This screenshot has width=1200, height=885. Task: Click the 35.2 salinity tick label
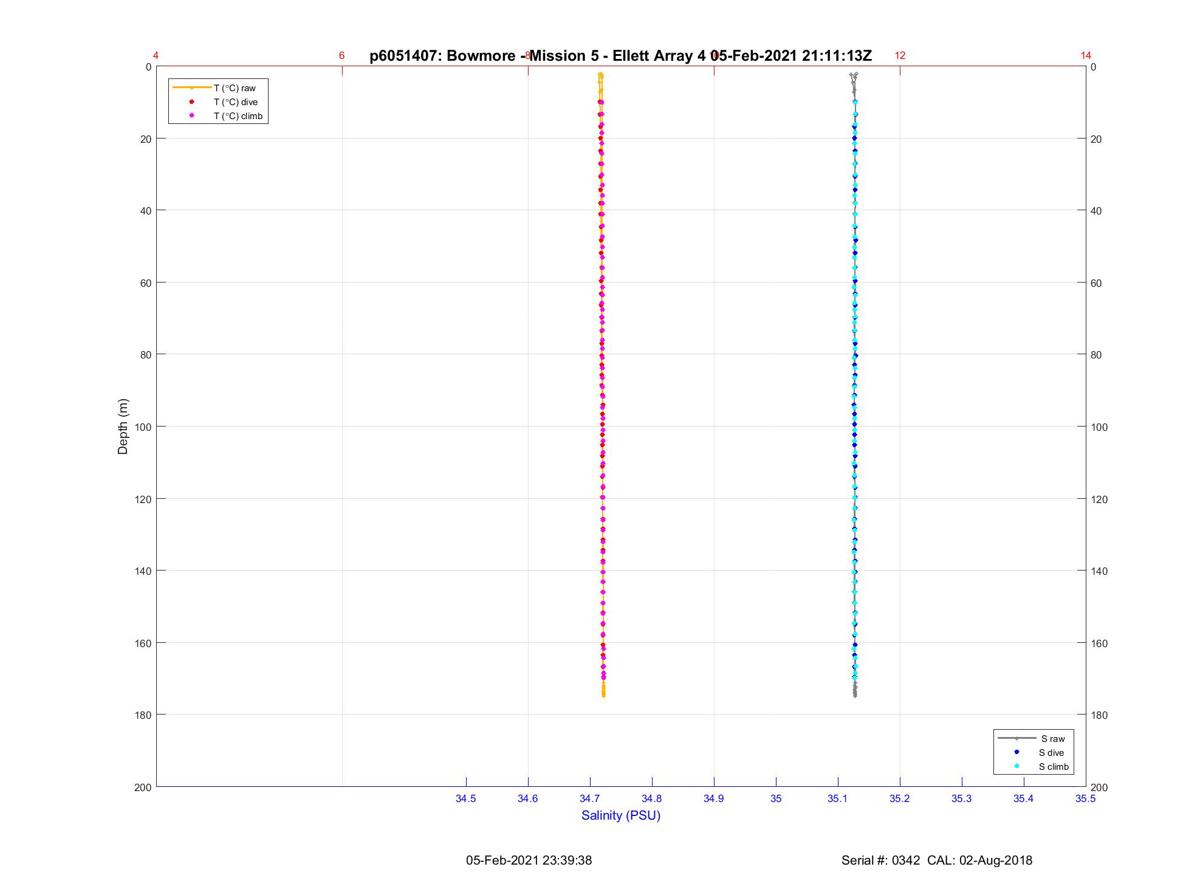click(900, 798)
